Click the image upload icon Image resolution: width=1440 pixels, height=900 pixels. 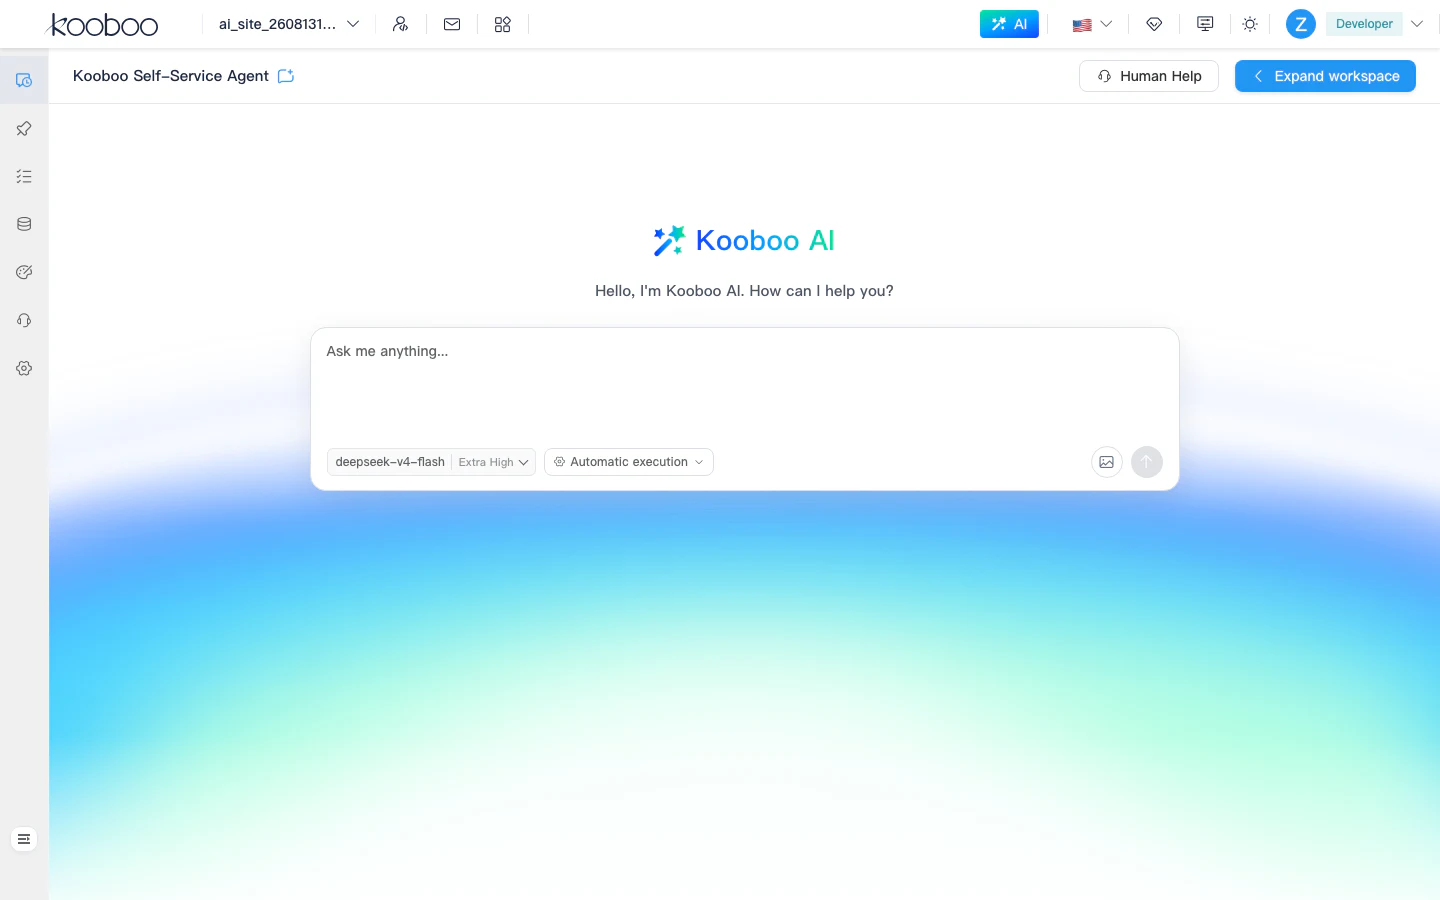click(1107, 462)
